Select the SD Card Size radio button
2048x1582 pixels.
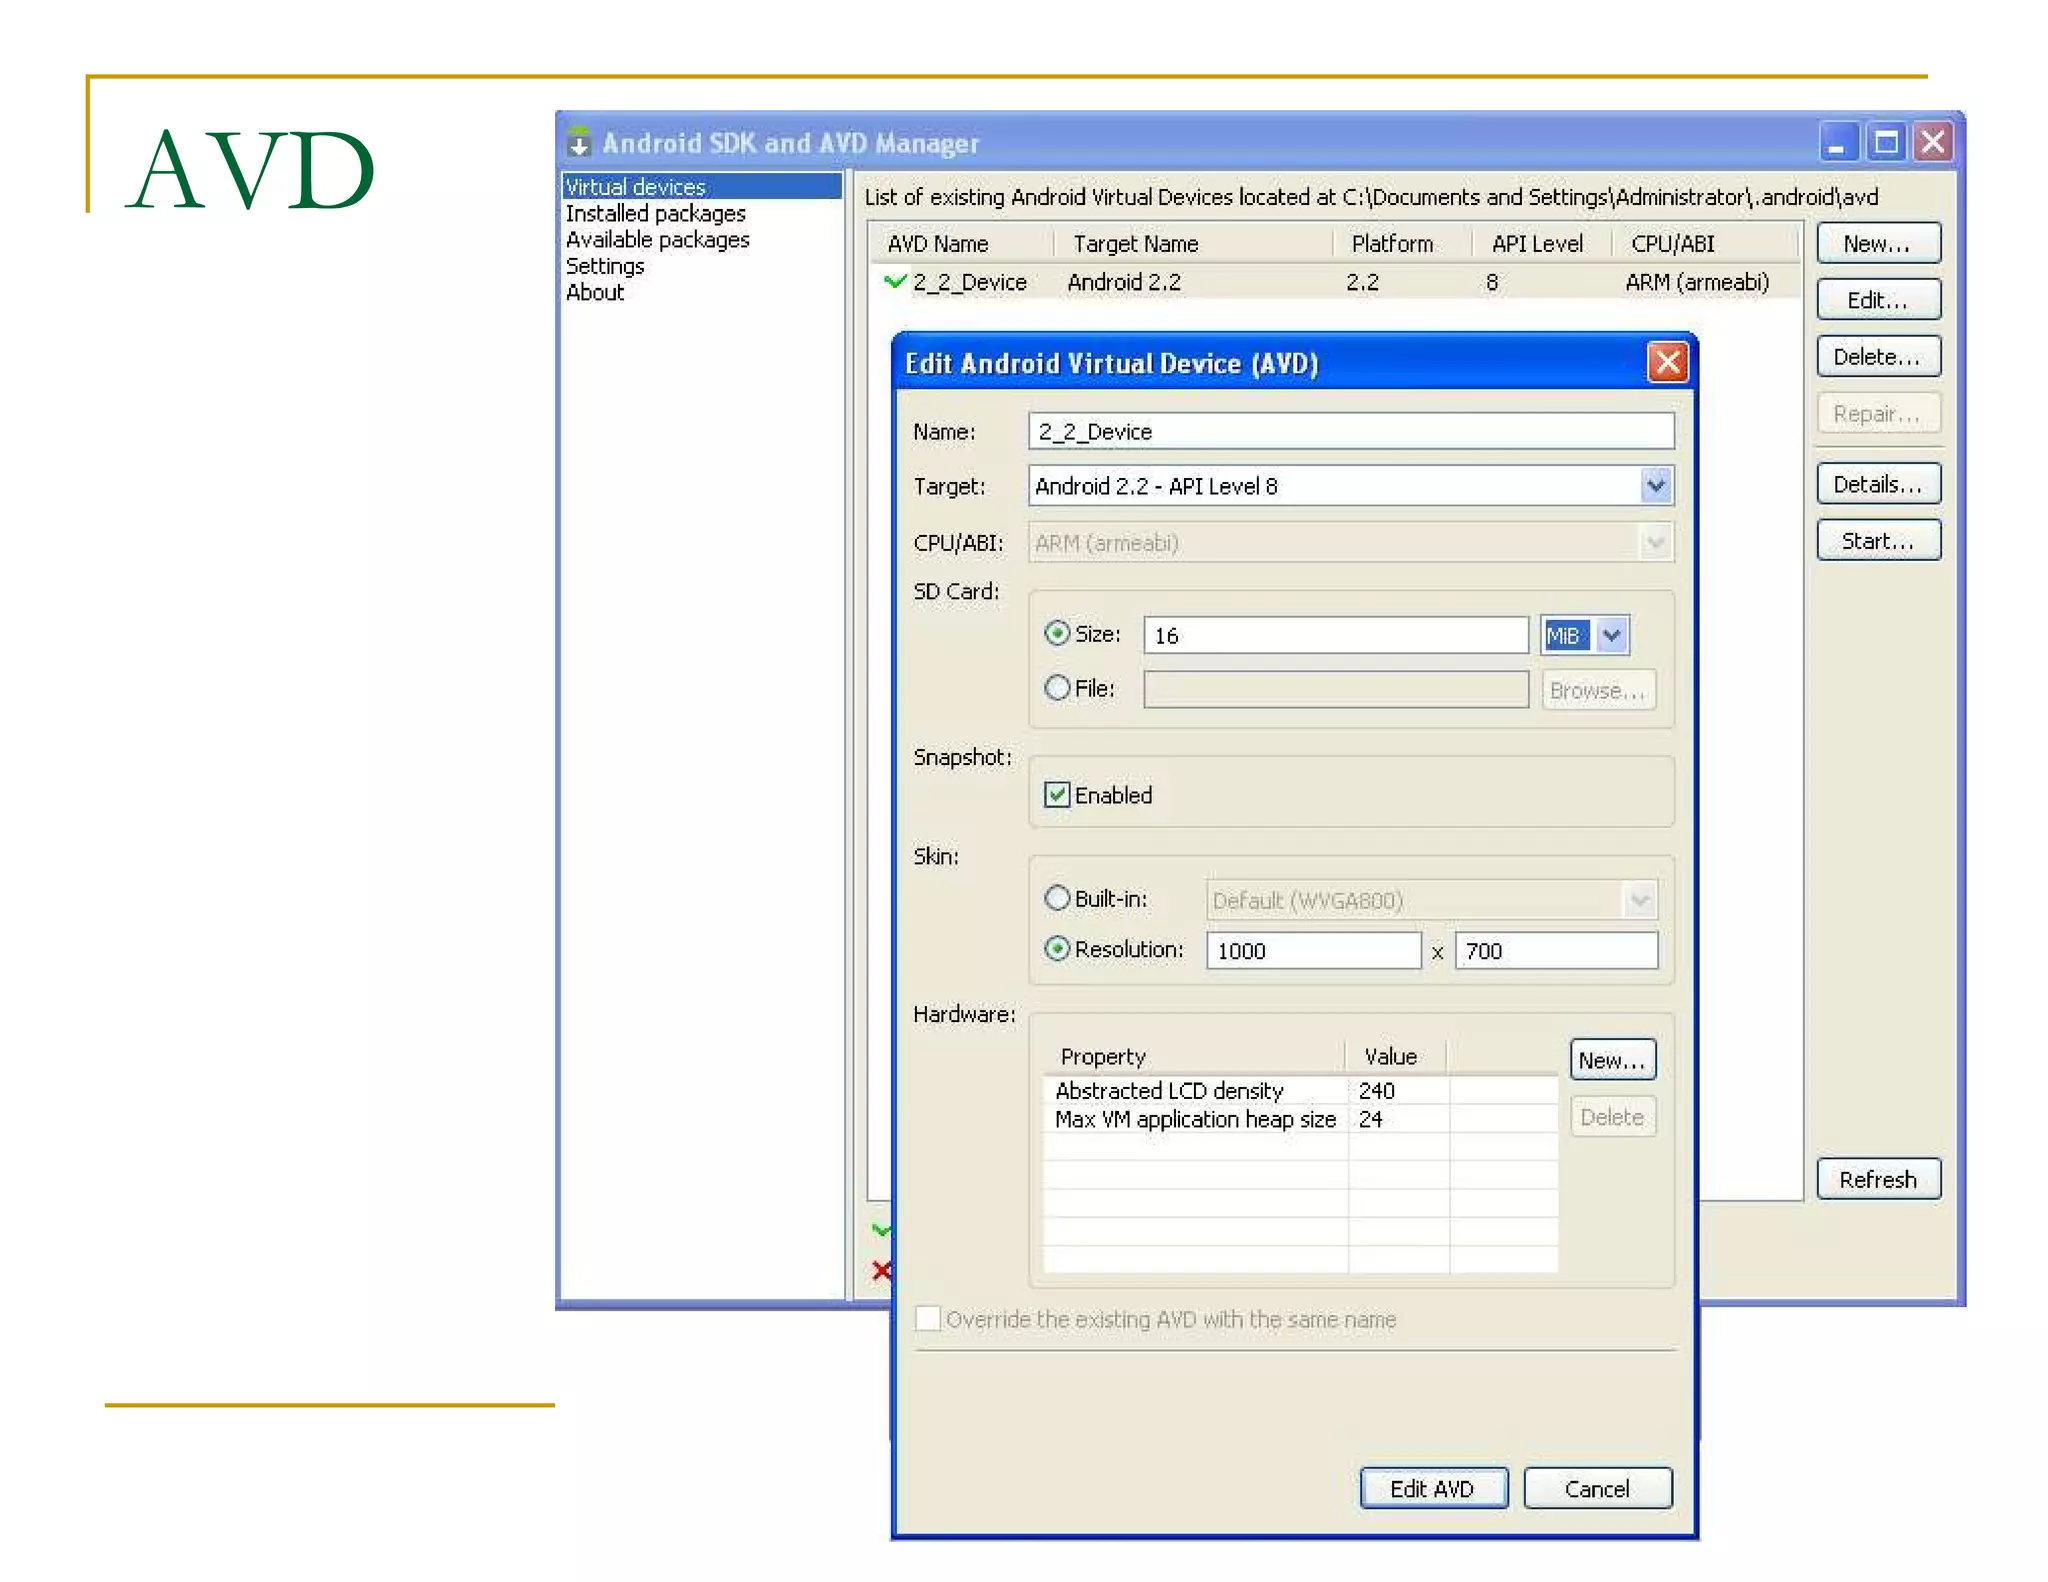(x=1057, y=633)
